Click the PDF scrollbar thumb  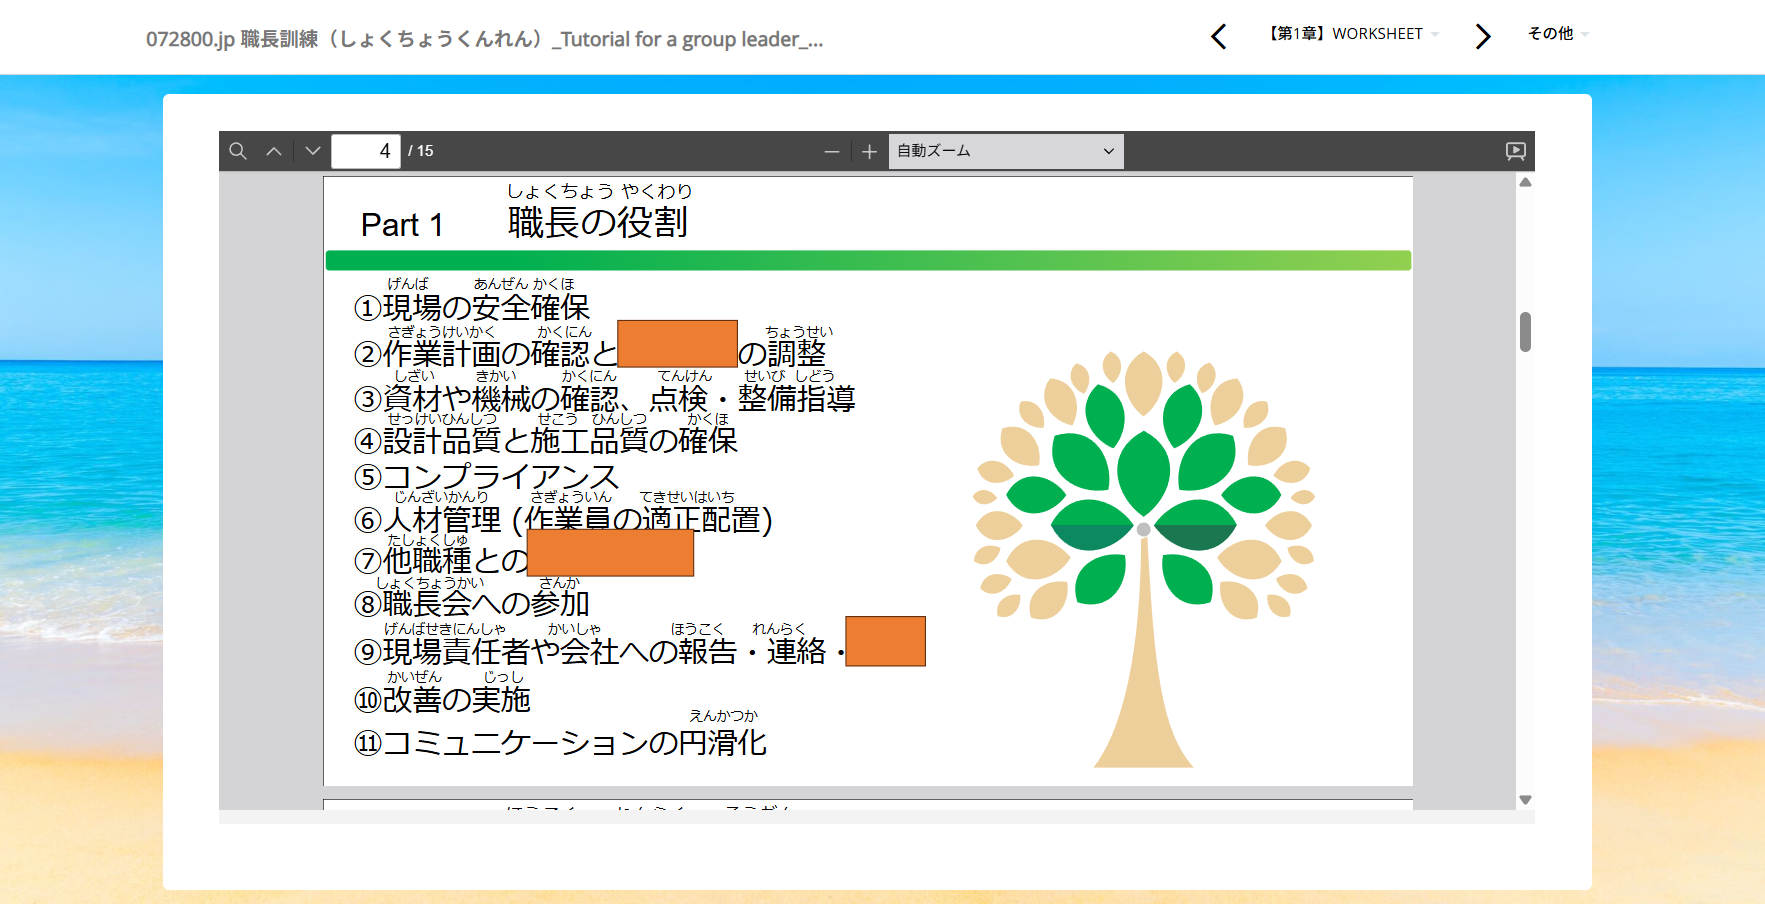[1524, 330]
